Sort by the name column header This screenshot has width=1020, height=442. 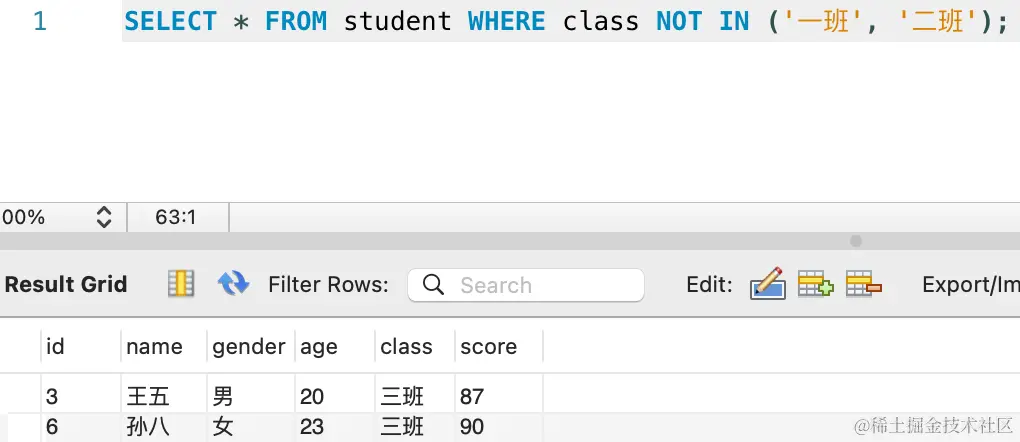click(x=164, y=346)
